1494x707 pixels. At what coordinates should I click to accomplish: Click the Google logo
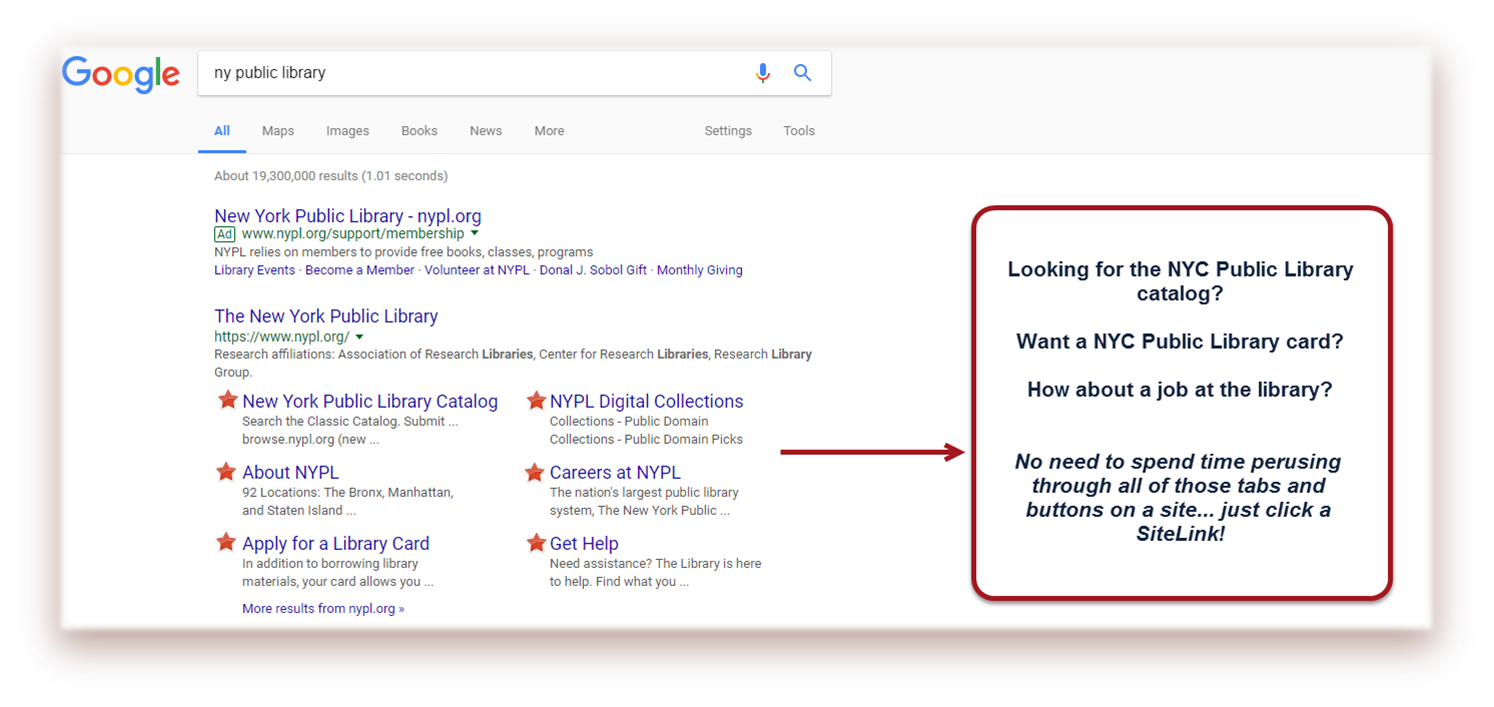121,75
